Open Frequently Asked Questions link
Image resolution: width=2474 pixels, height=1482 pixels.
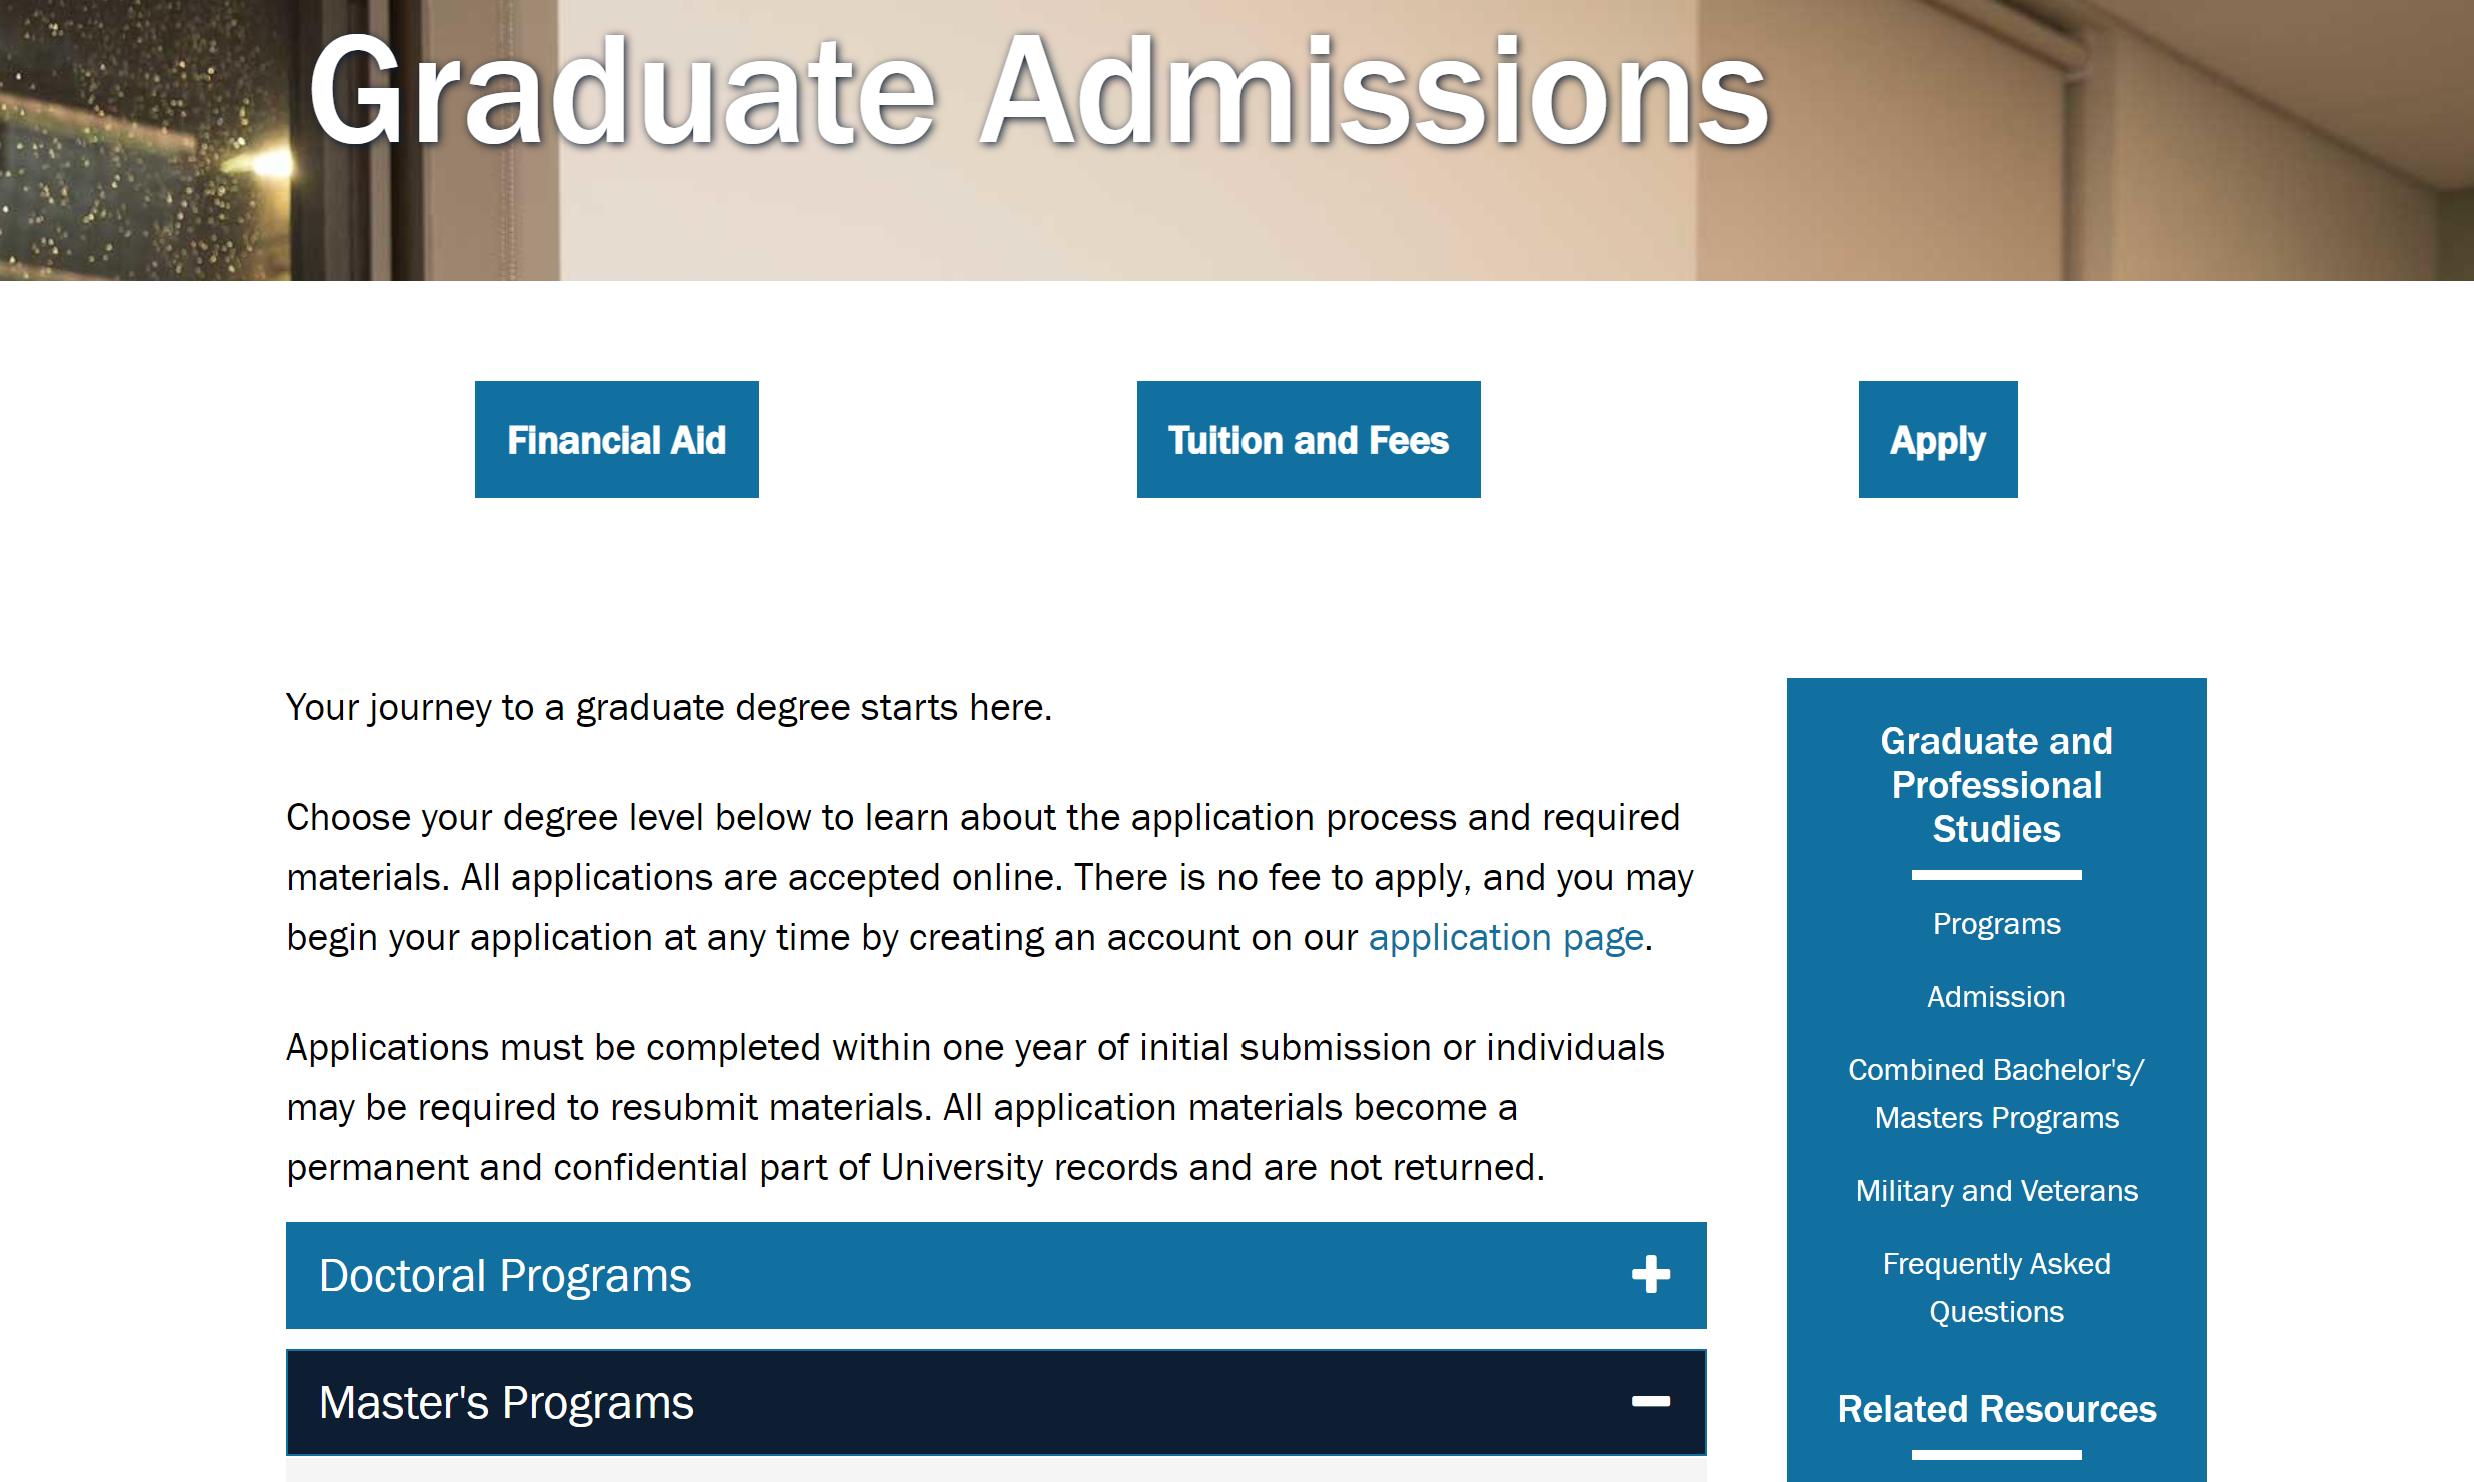click(x=1996, y=1288)
